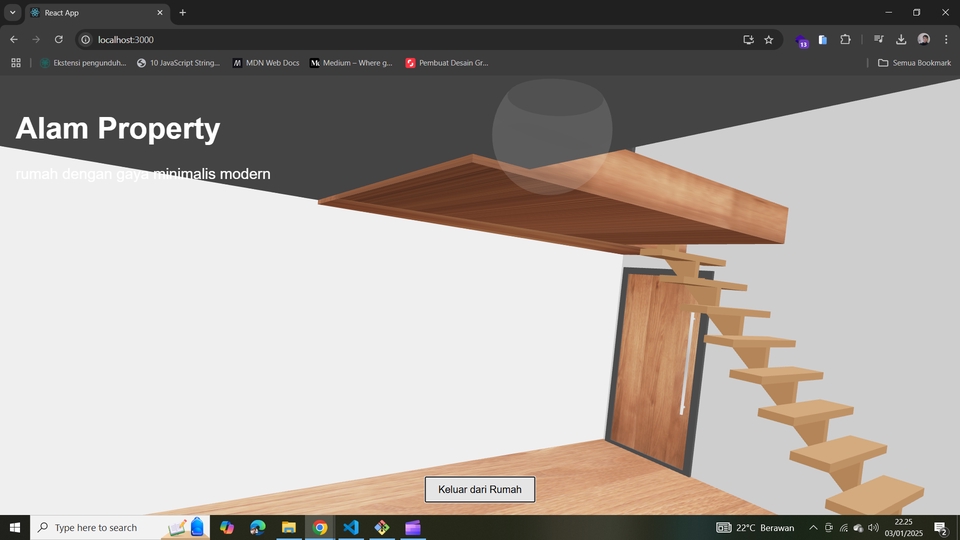Open the Chrome profile avatar
Screen dimensions: 960x540
[x=923, y=40]
